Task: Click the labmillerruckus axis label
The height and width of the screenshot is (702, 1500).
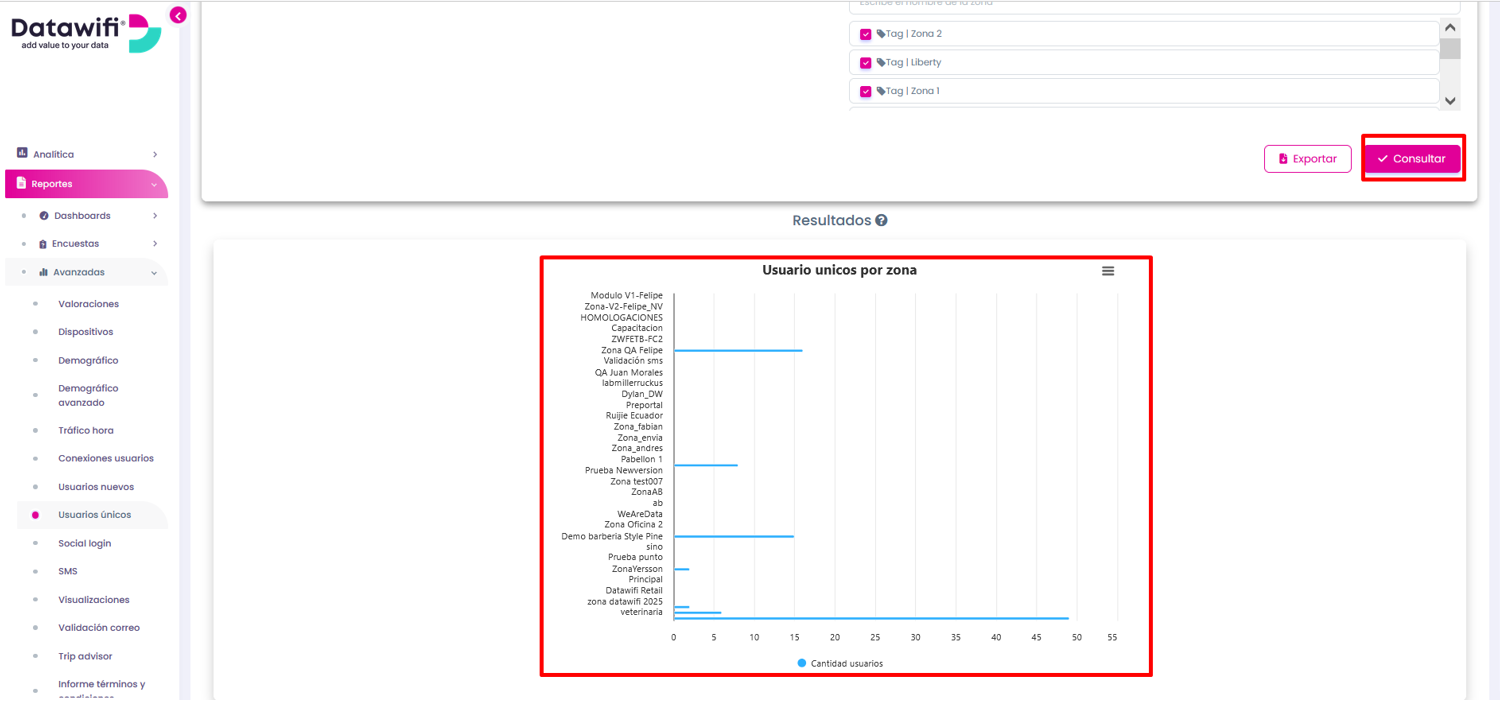Action: (632, 383)
